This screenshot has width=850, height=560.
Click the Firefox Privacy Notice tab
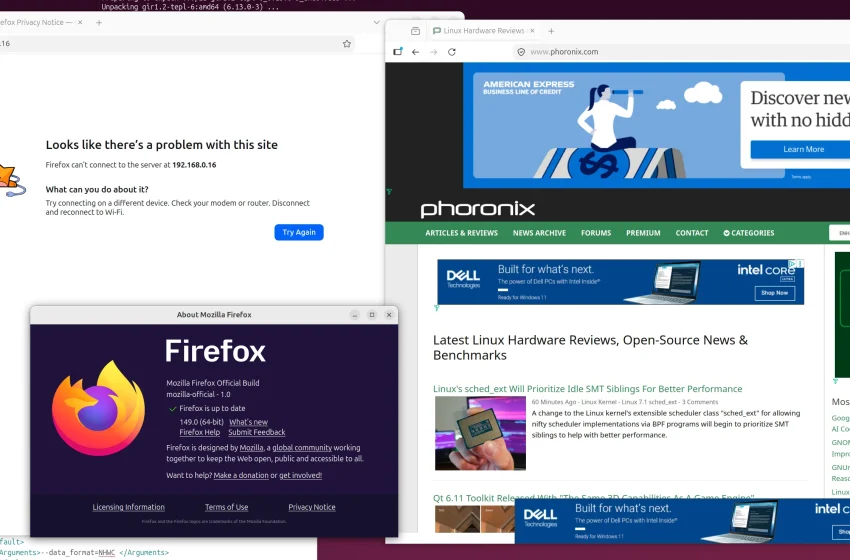click(39, 22)
